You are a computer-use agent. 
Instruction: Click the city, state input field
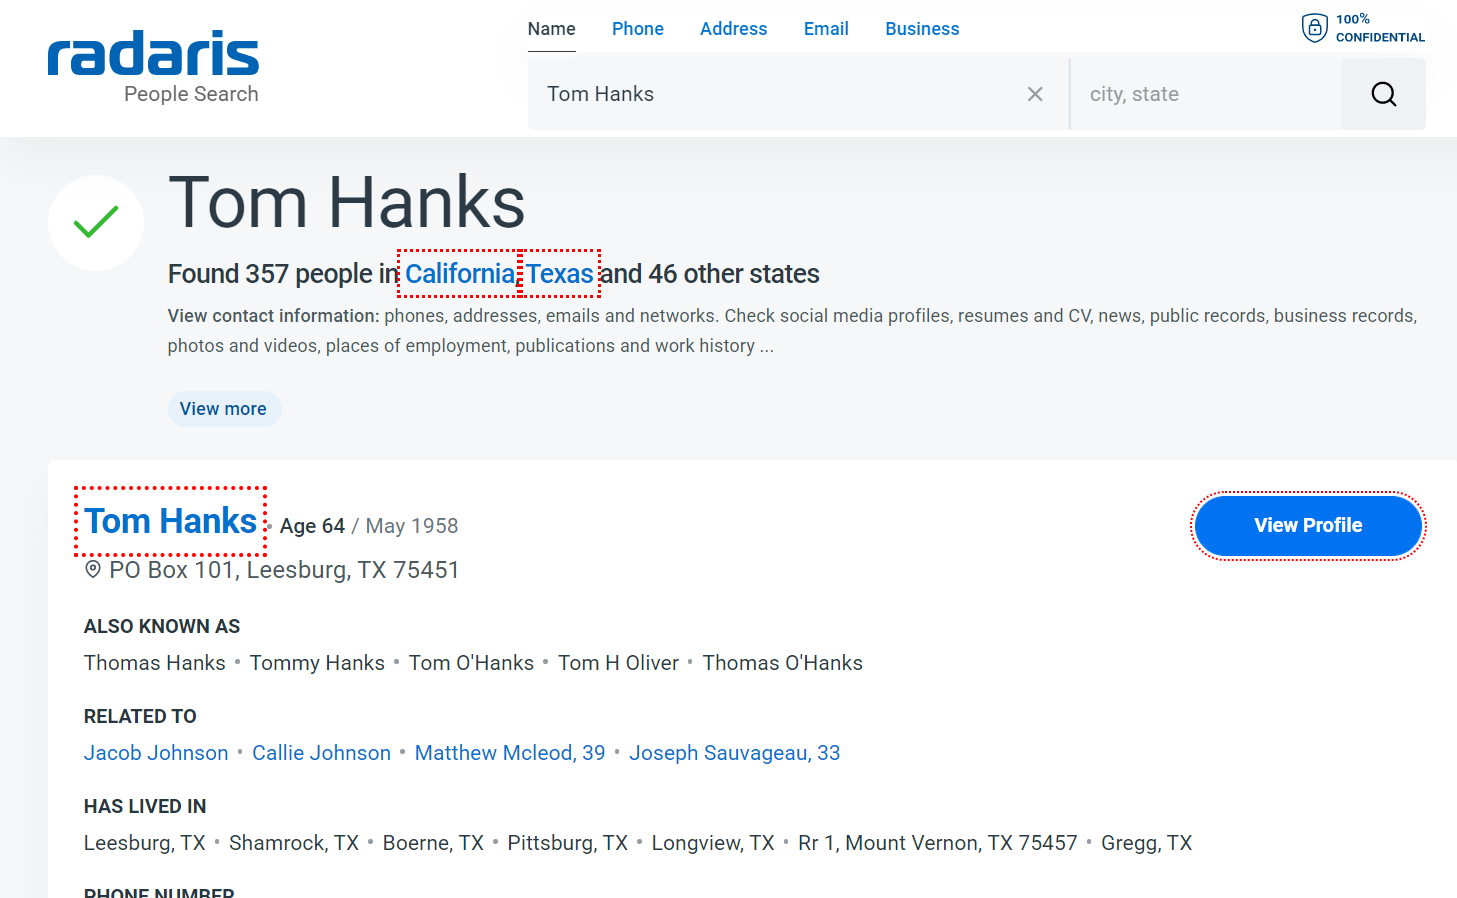coord(1205,94)
